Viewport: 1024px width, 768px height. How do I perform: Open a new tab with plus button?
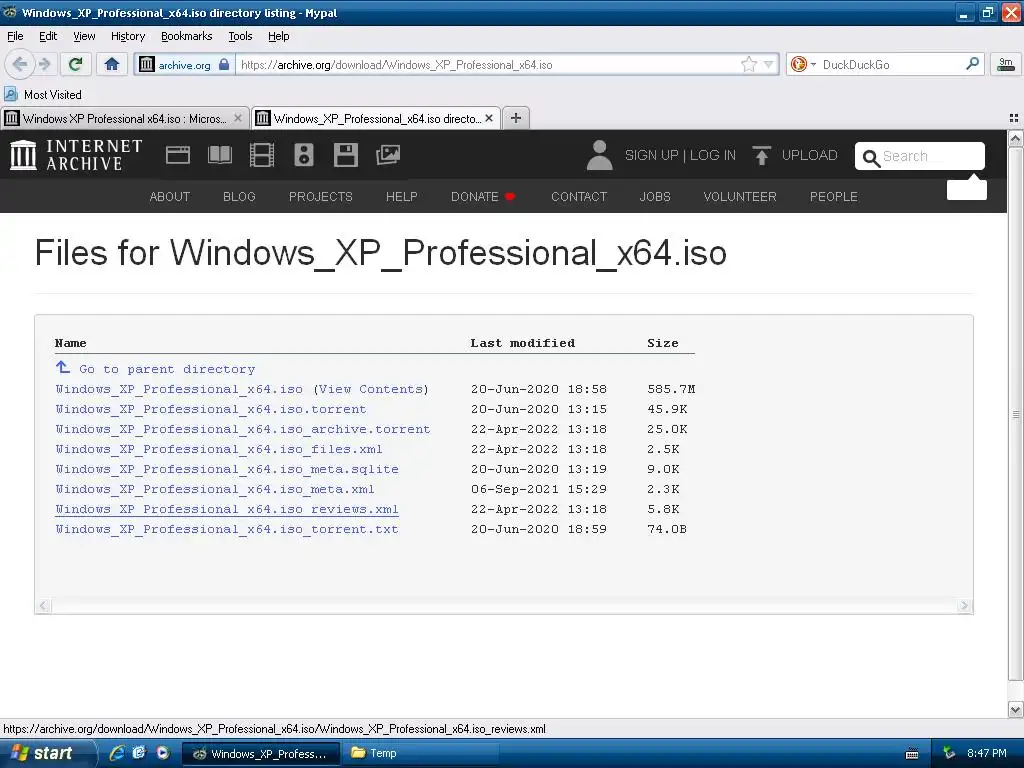click(516, 118)
